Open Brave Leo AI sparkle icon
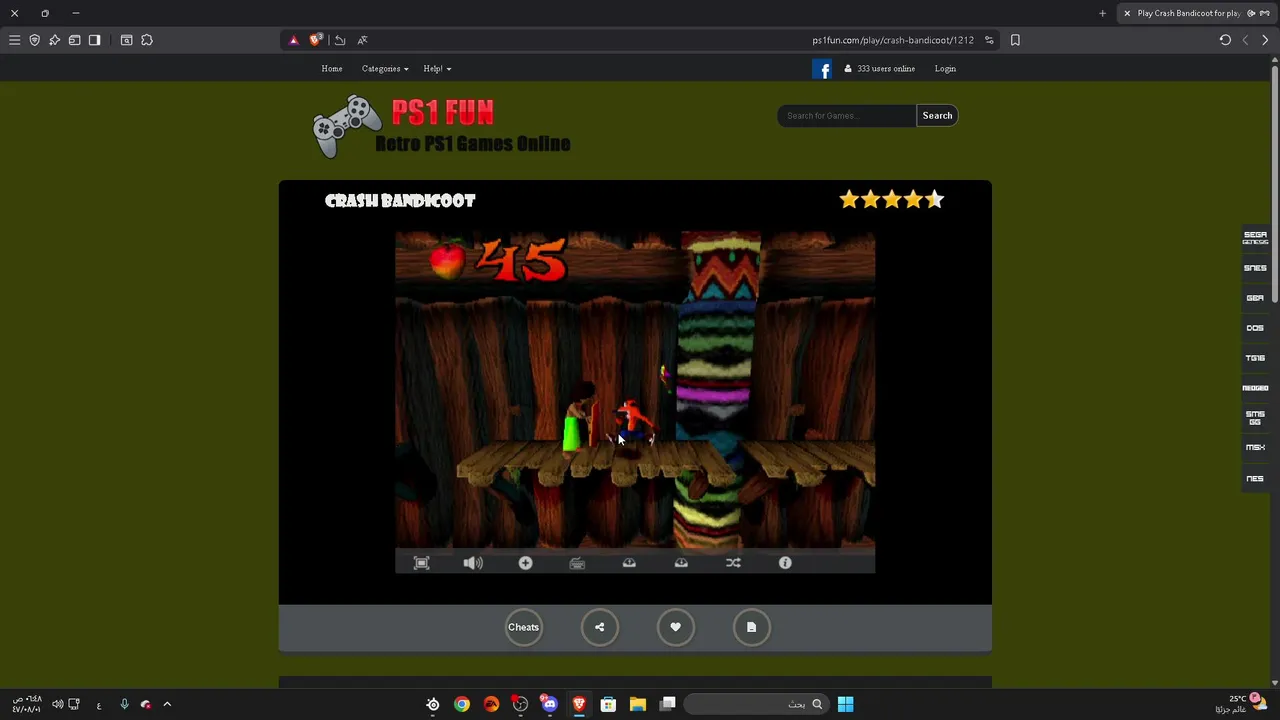Viewport: 1280px width, 720px height. 54,40
